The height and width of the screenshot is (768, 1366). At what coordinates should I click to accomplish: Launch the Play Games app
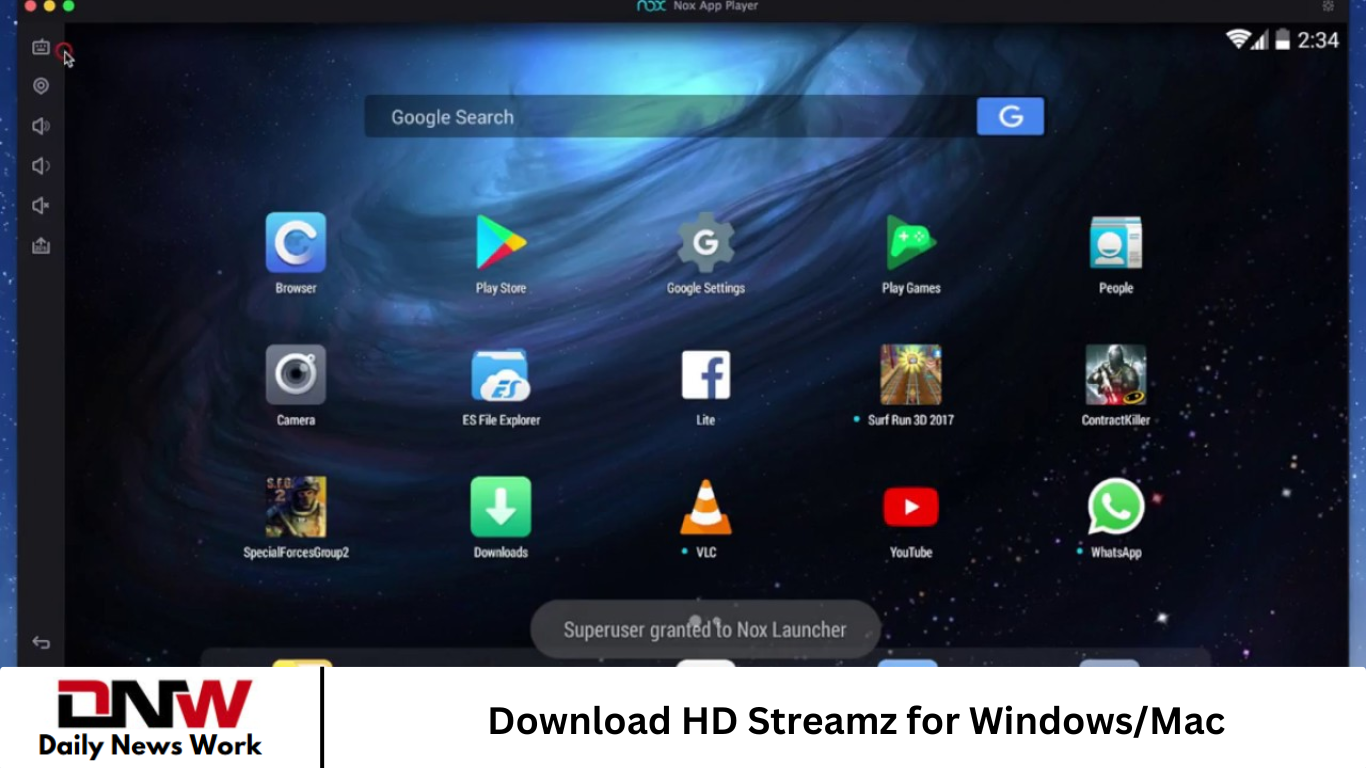coord(911,243)
